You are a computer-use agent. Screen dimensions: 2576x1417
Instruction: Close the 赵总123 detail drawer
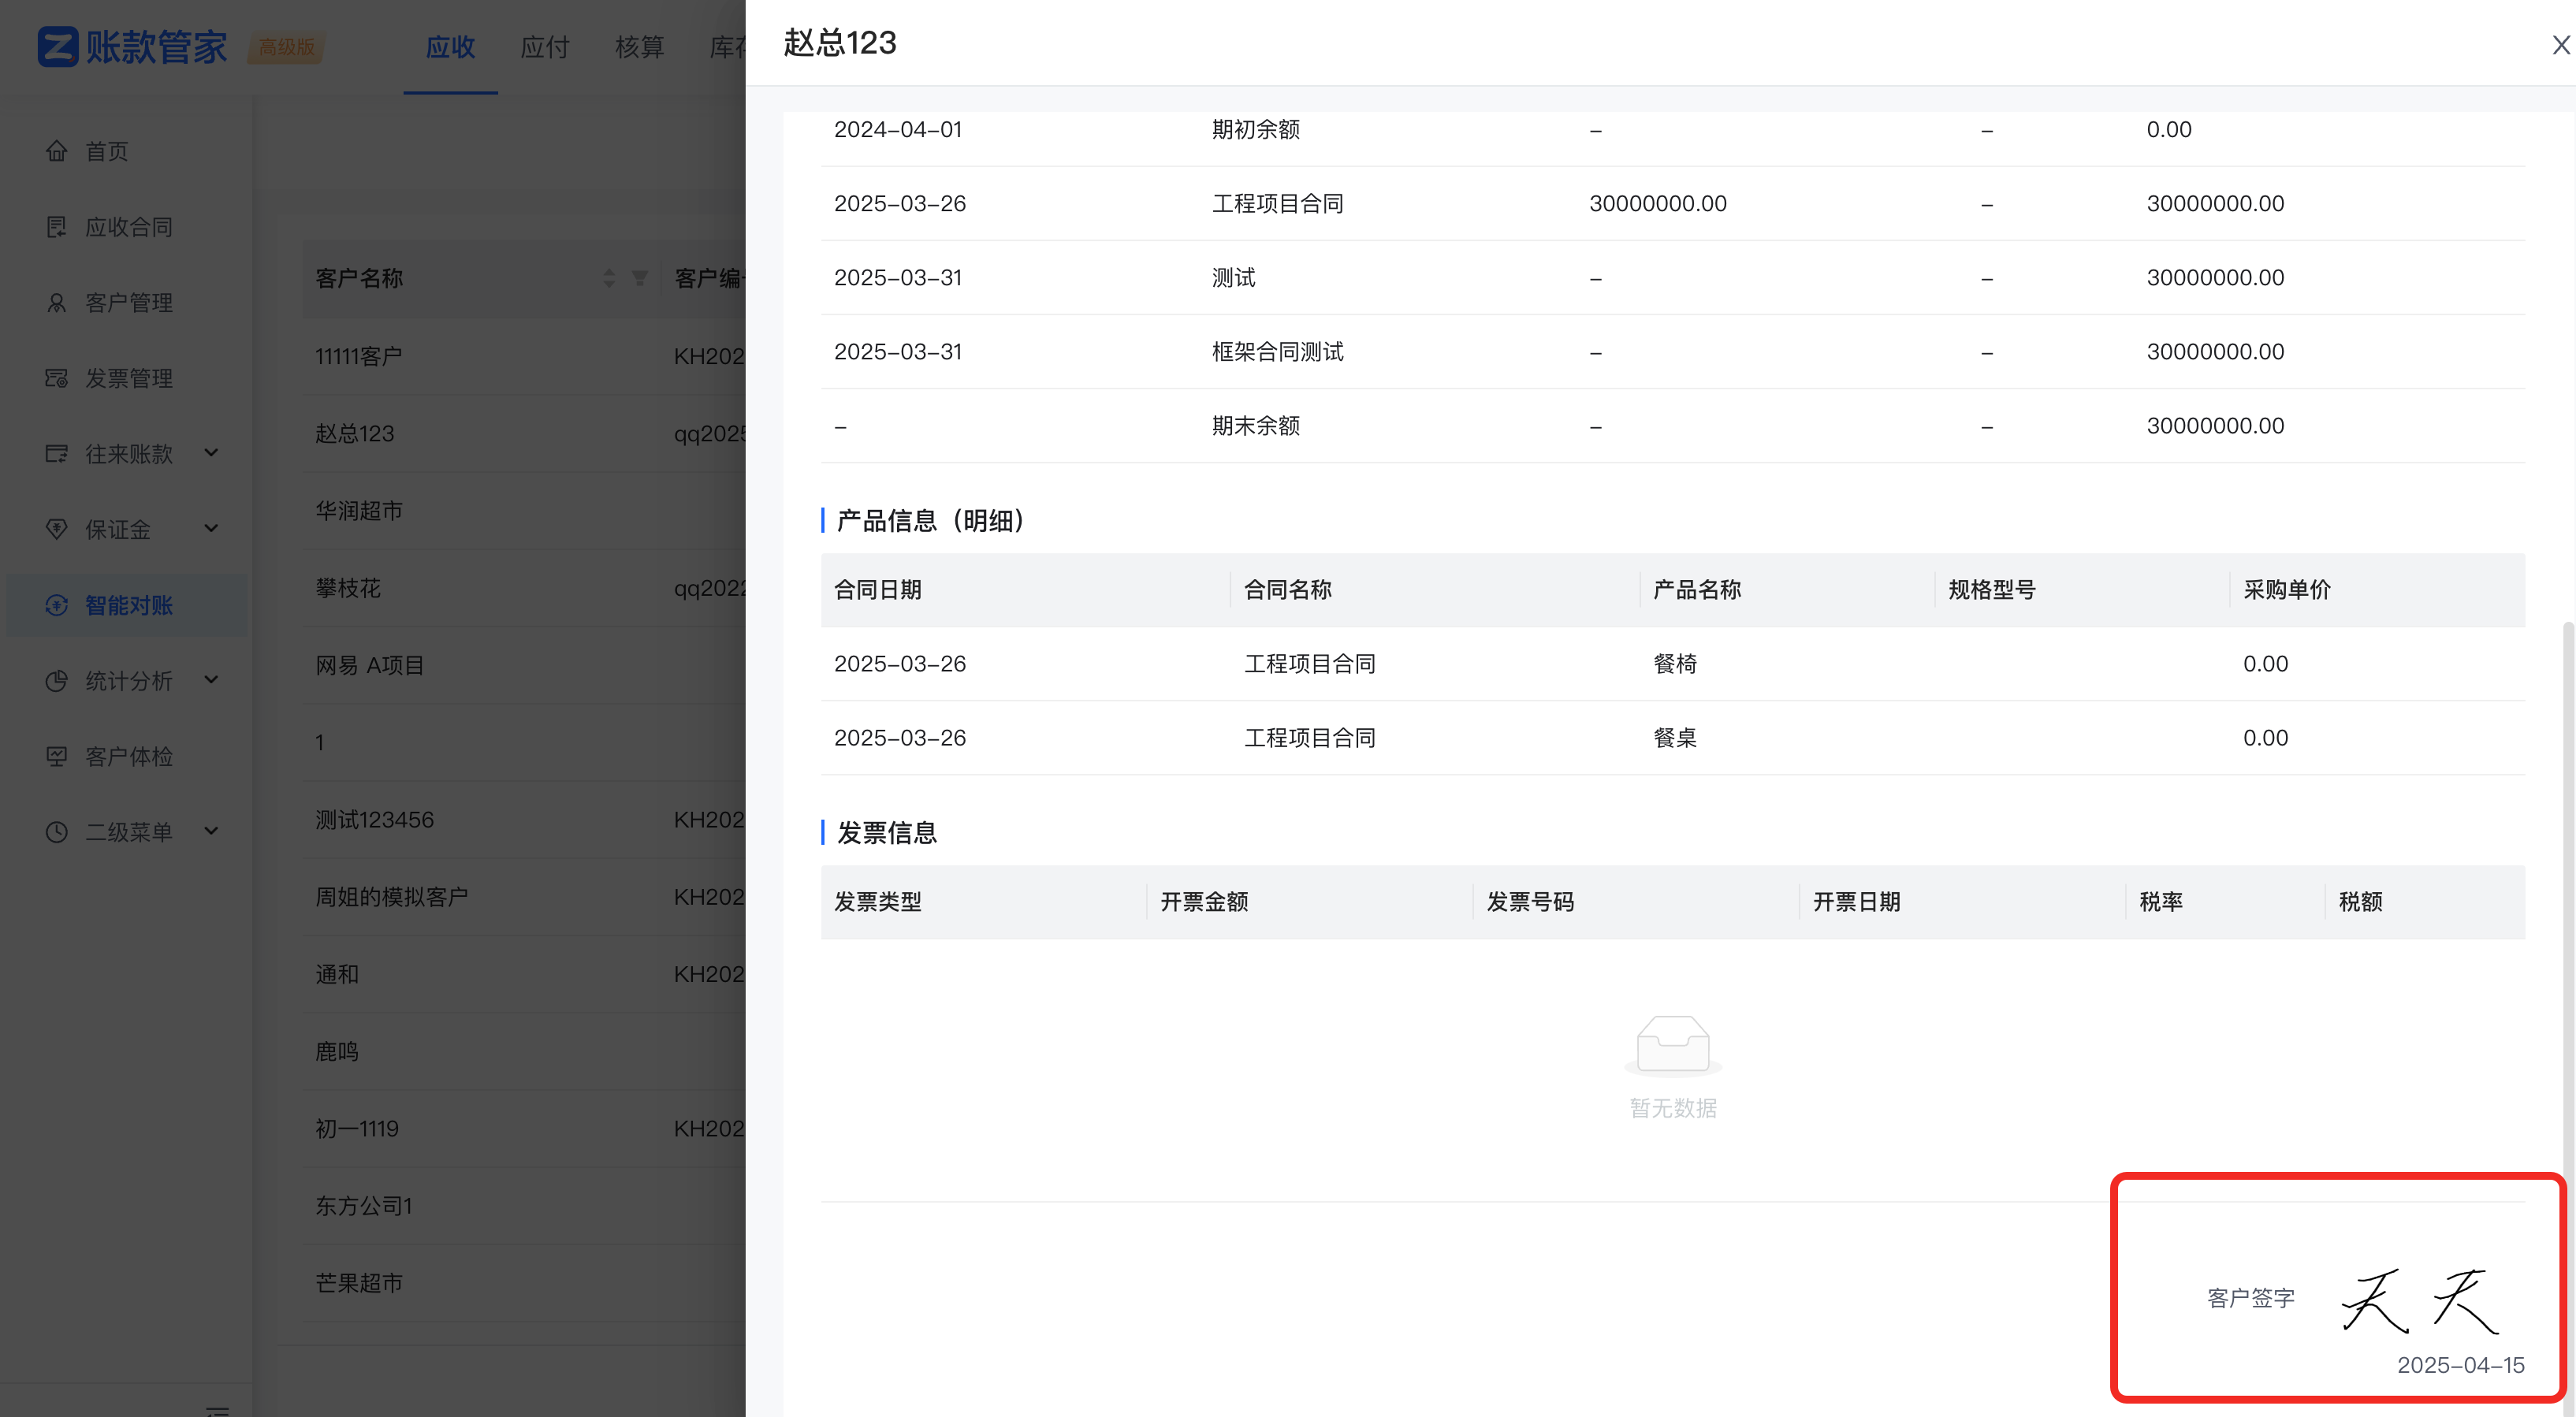tap(2560, 45)
